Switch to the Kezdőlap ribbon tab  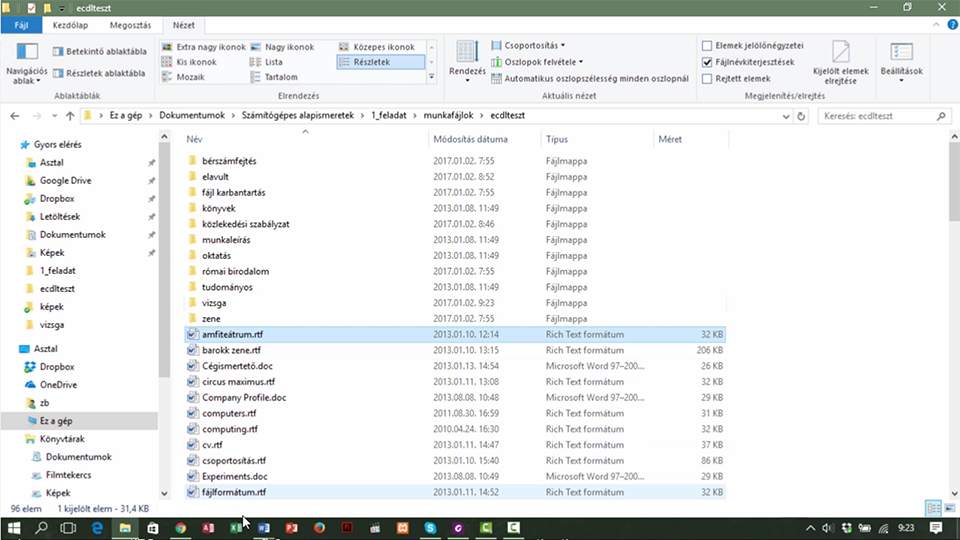70,25
